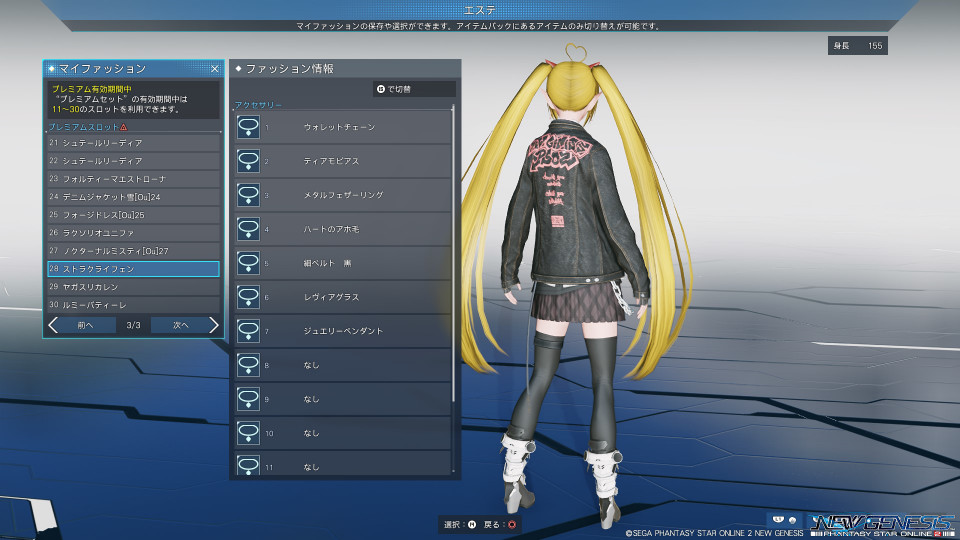The width and height of the screenshot is (960, 540).
Task: Select slot 28 ストラクライフェン
Action: point(133,269)
